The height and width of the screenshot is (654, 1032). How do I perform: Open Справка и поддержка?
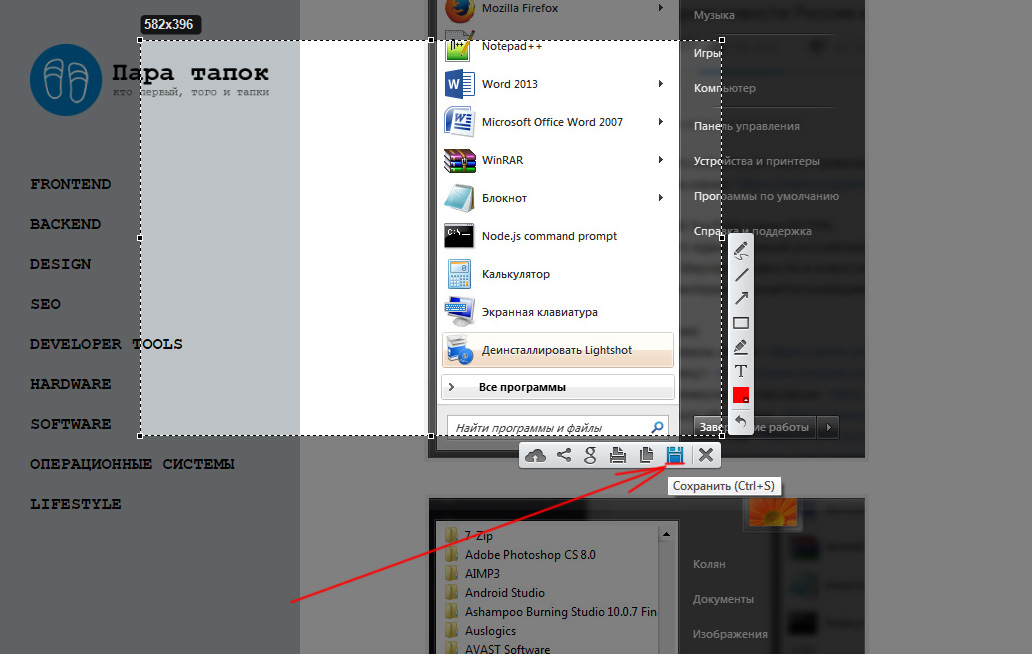coord(752,231)
